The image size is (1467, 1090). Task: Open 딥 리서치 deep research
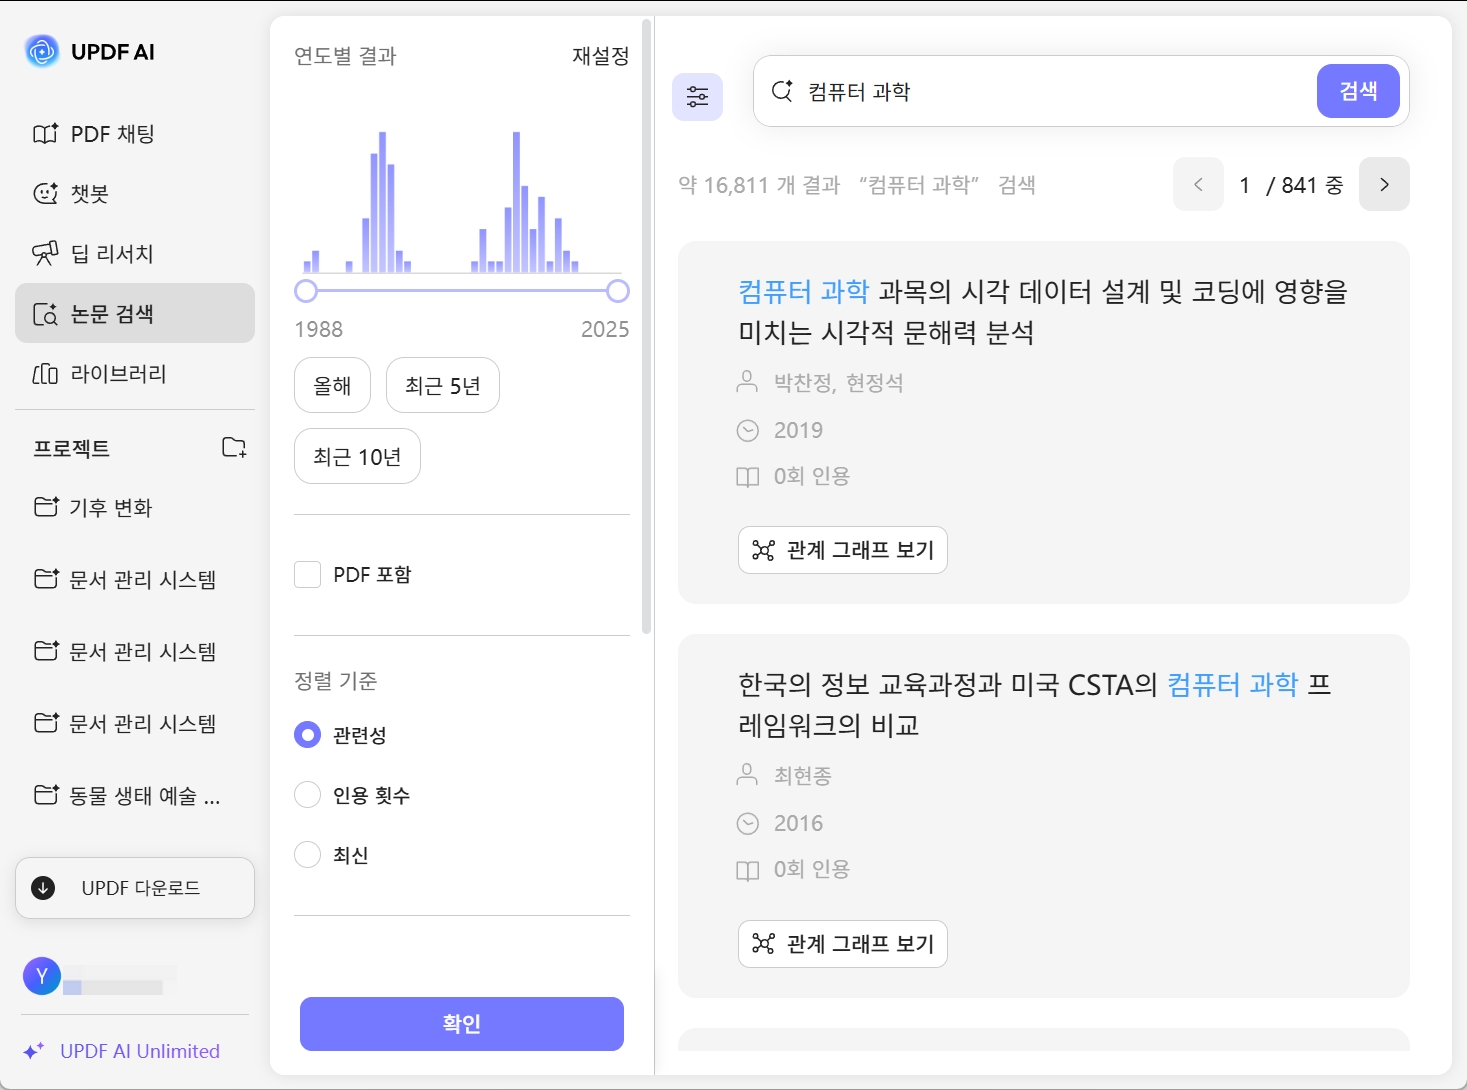tap(111, 254)
